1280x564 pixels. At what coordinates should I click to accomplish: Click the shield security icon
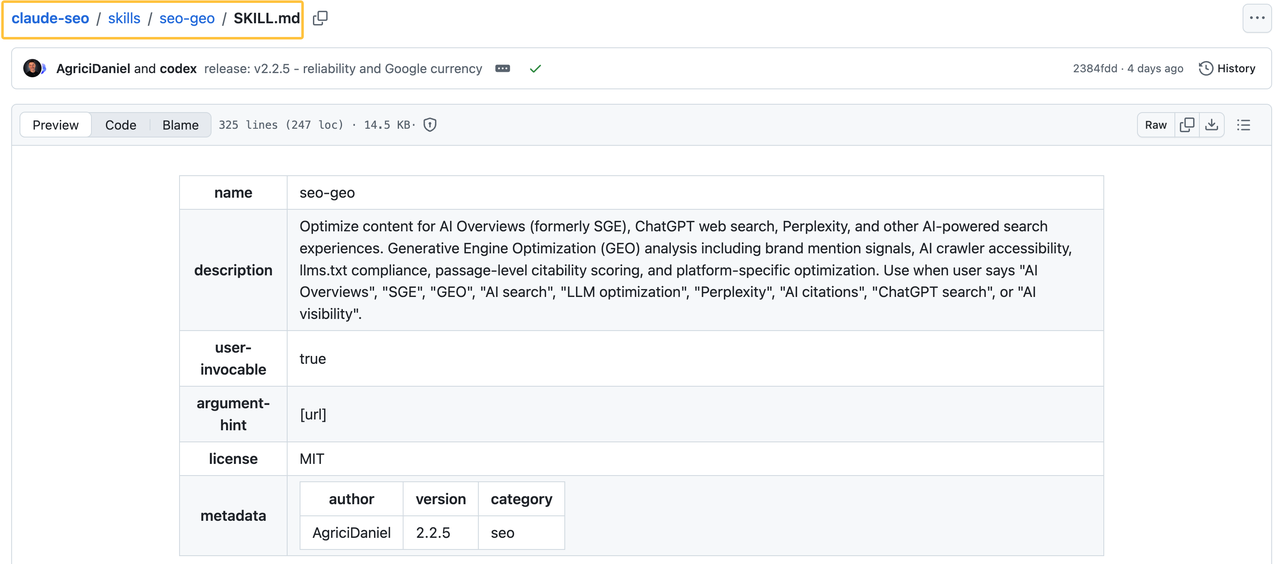[x=430, y=125]
